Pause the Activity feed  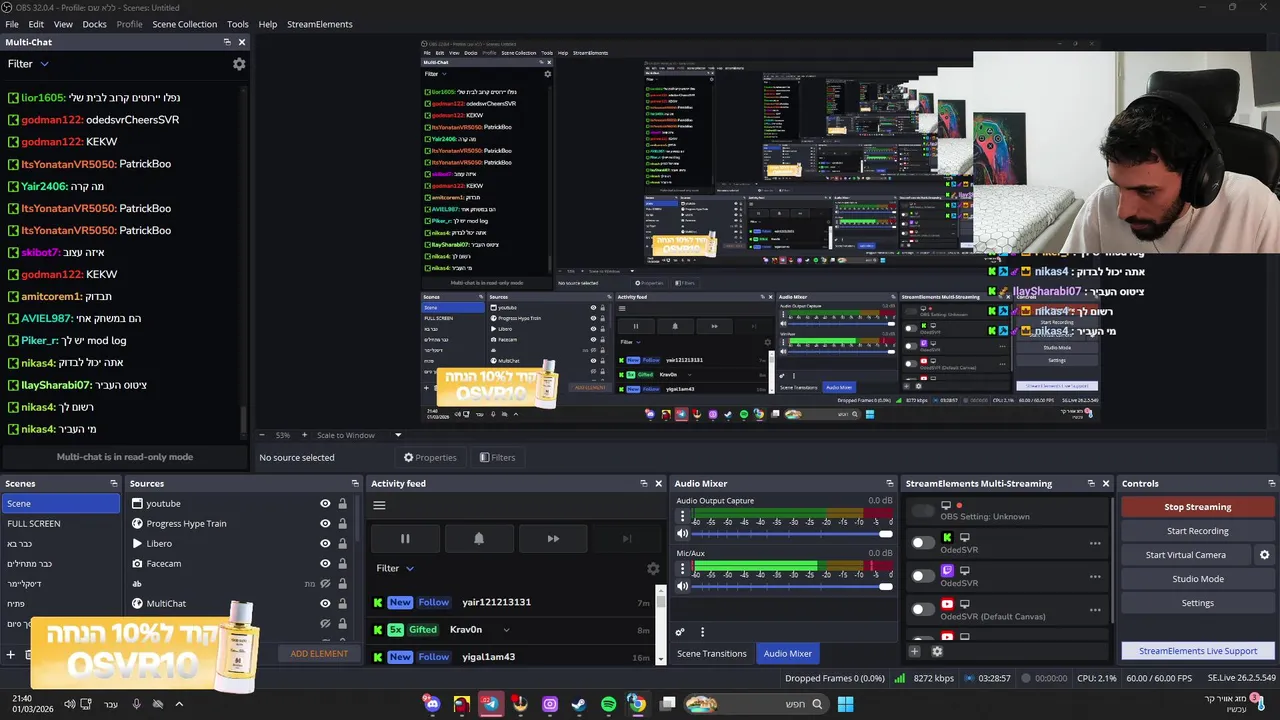click(405, 538)
